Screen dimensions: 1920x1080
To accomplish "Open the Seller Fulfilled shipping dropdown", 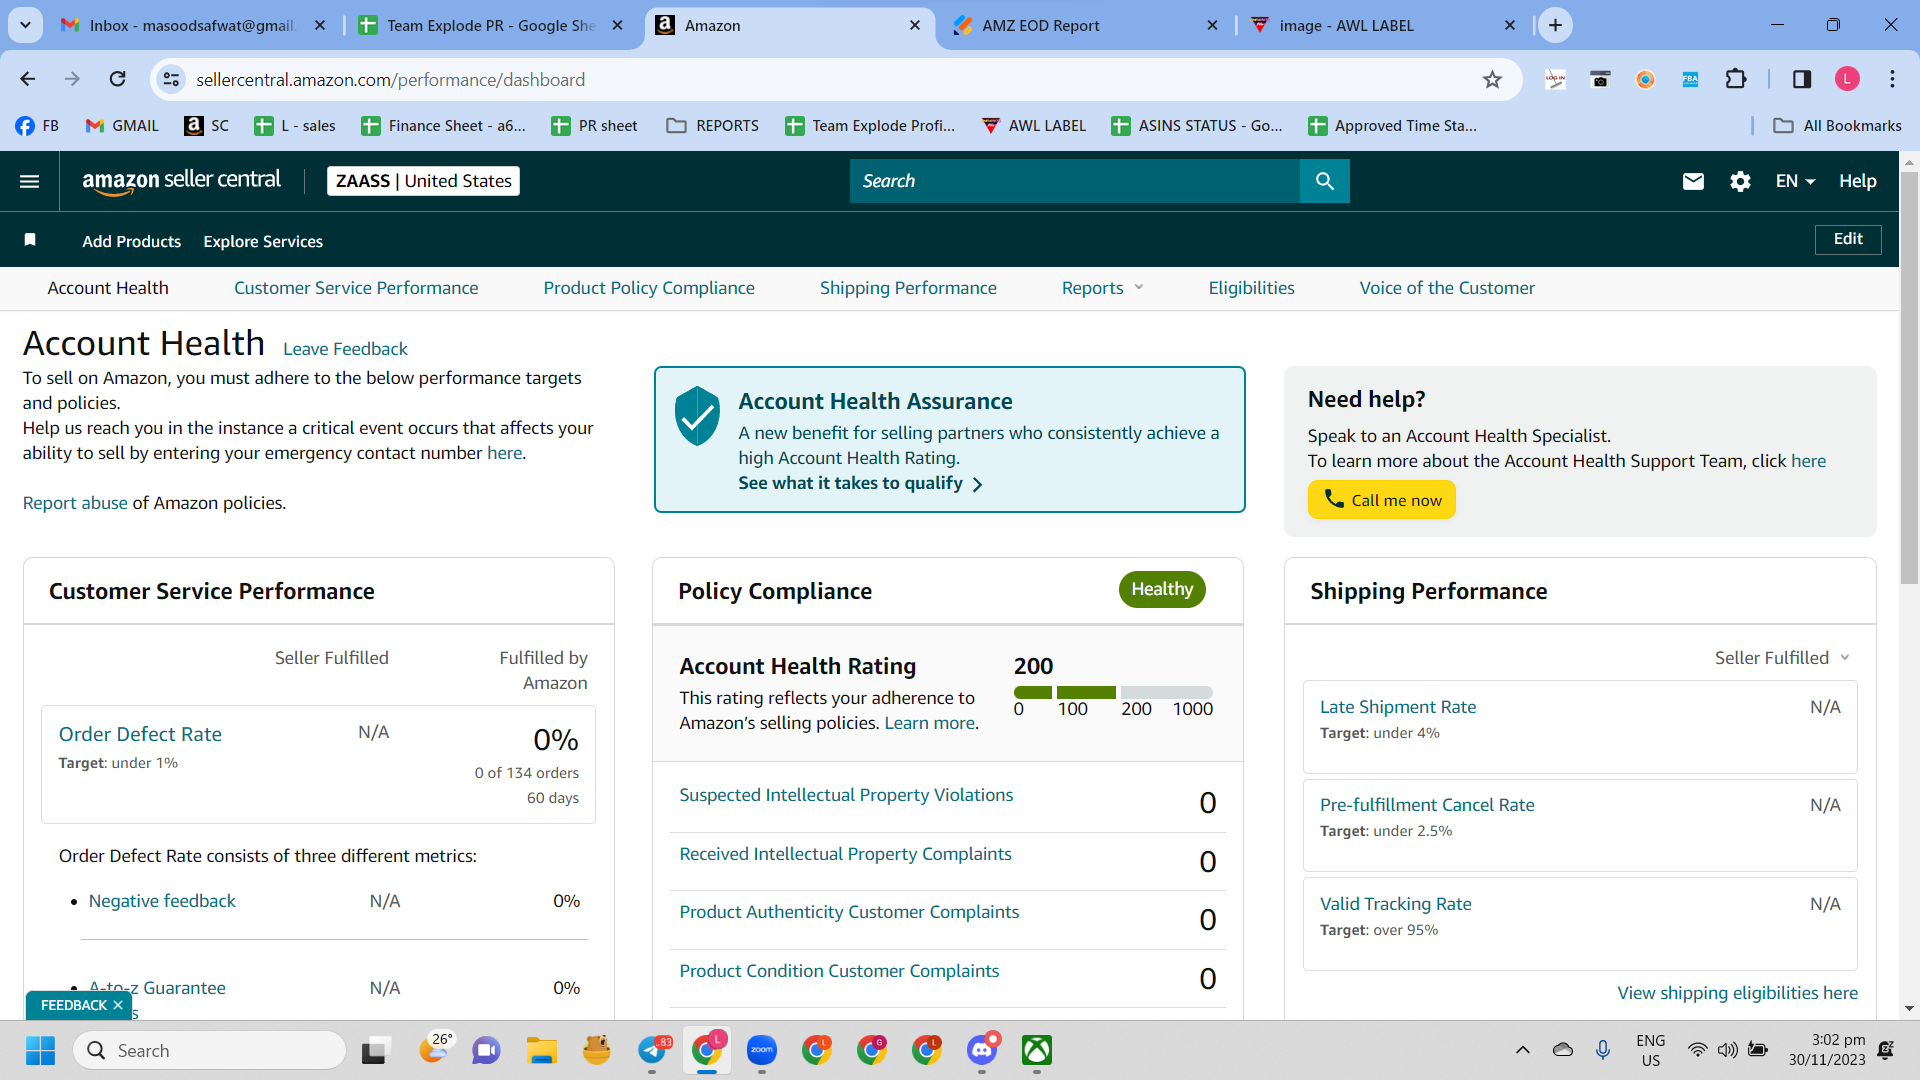I will (x=1782, y=658).
